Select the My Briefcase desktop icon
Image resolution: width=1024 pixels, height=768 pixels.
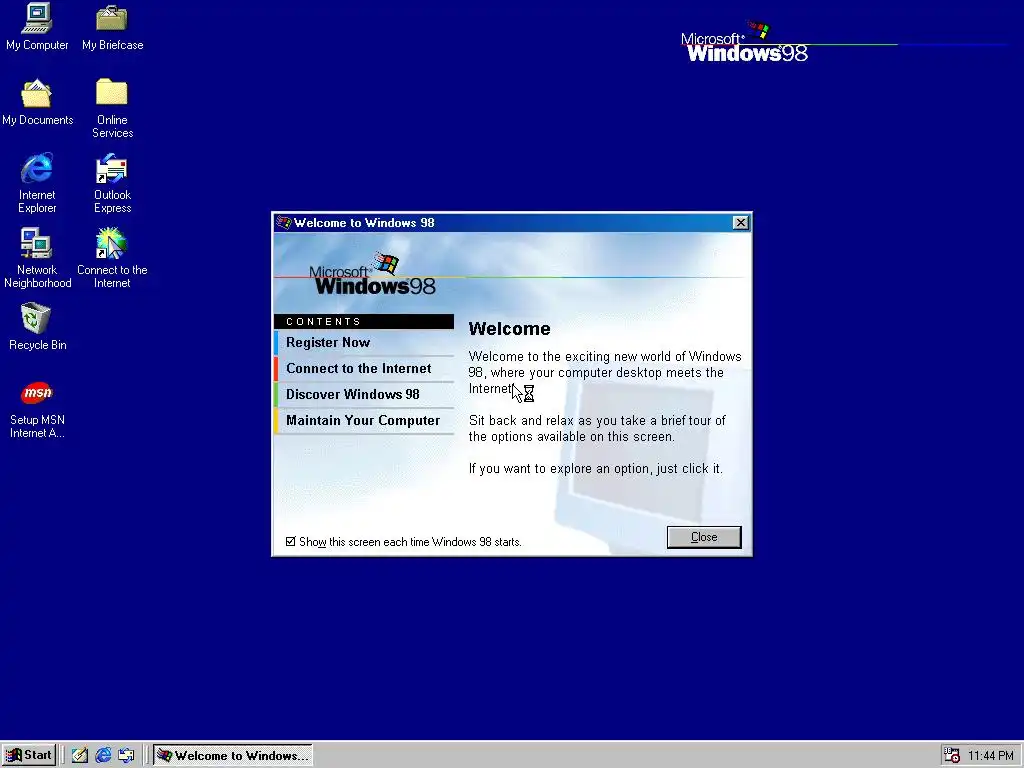(112, 26)
